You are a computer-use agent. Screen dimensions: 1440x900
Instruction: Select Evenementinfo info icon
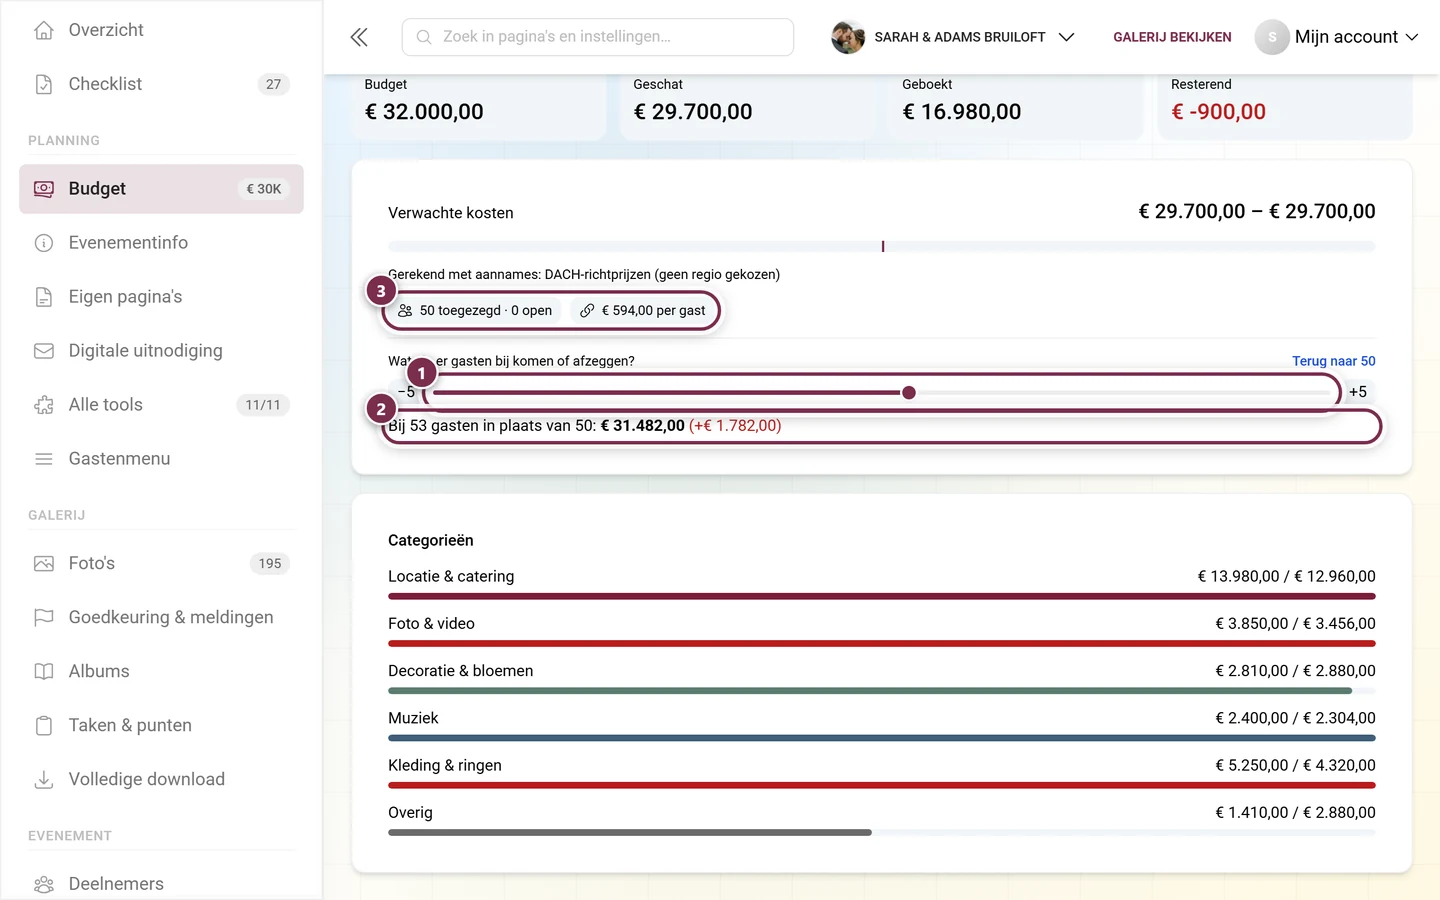point(44,242)
